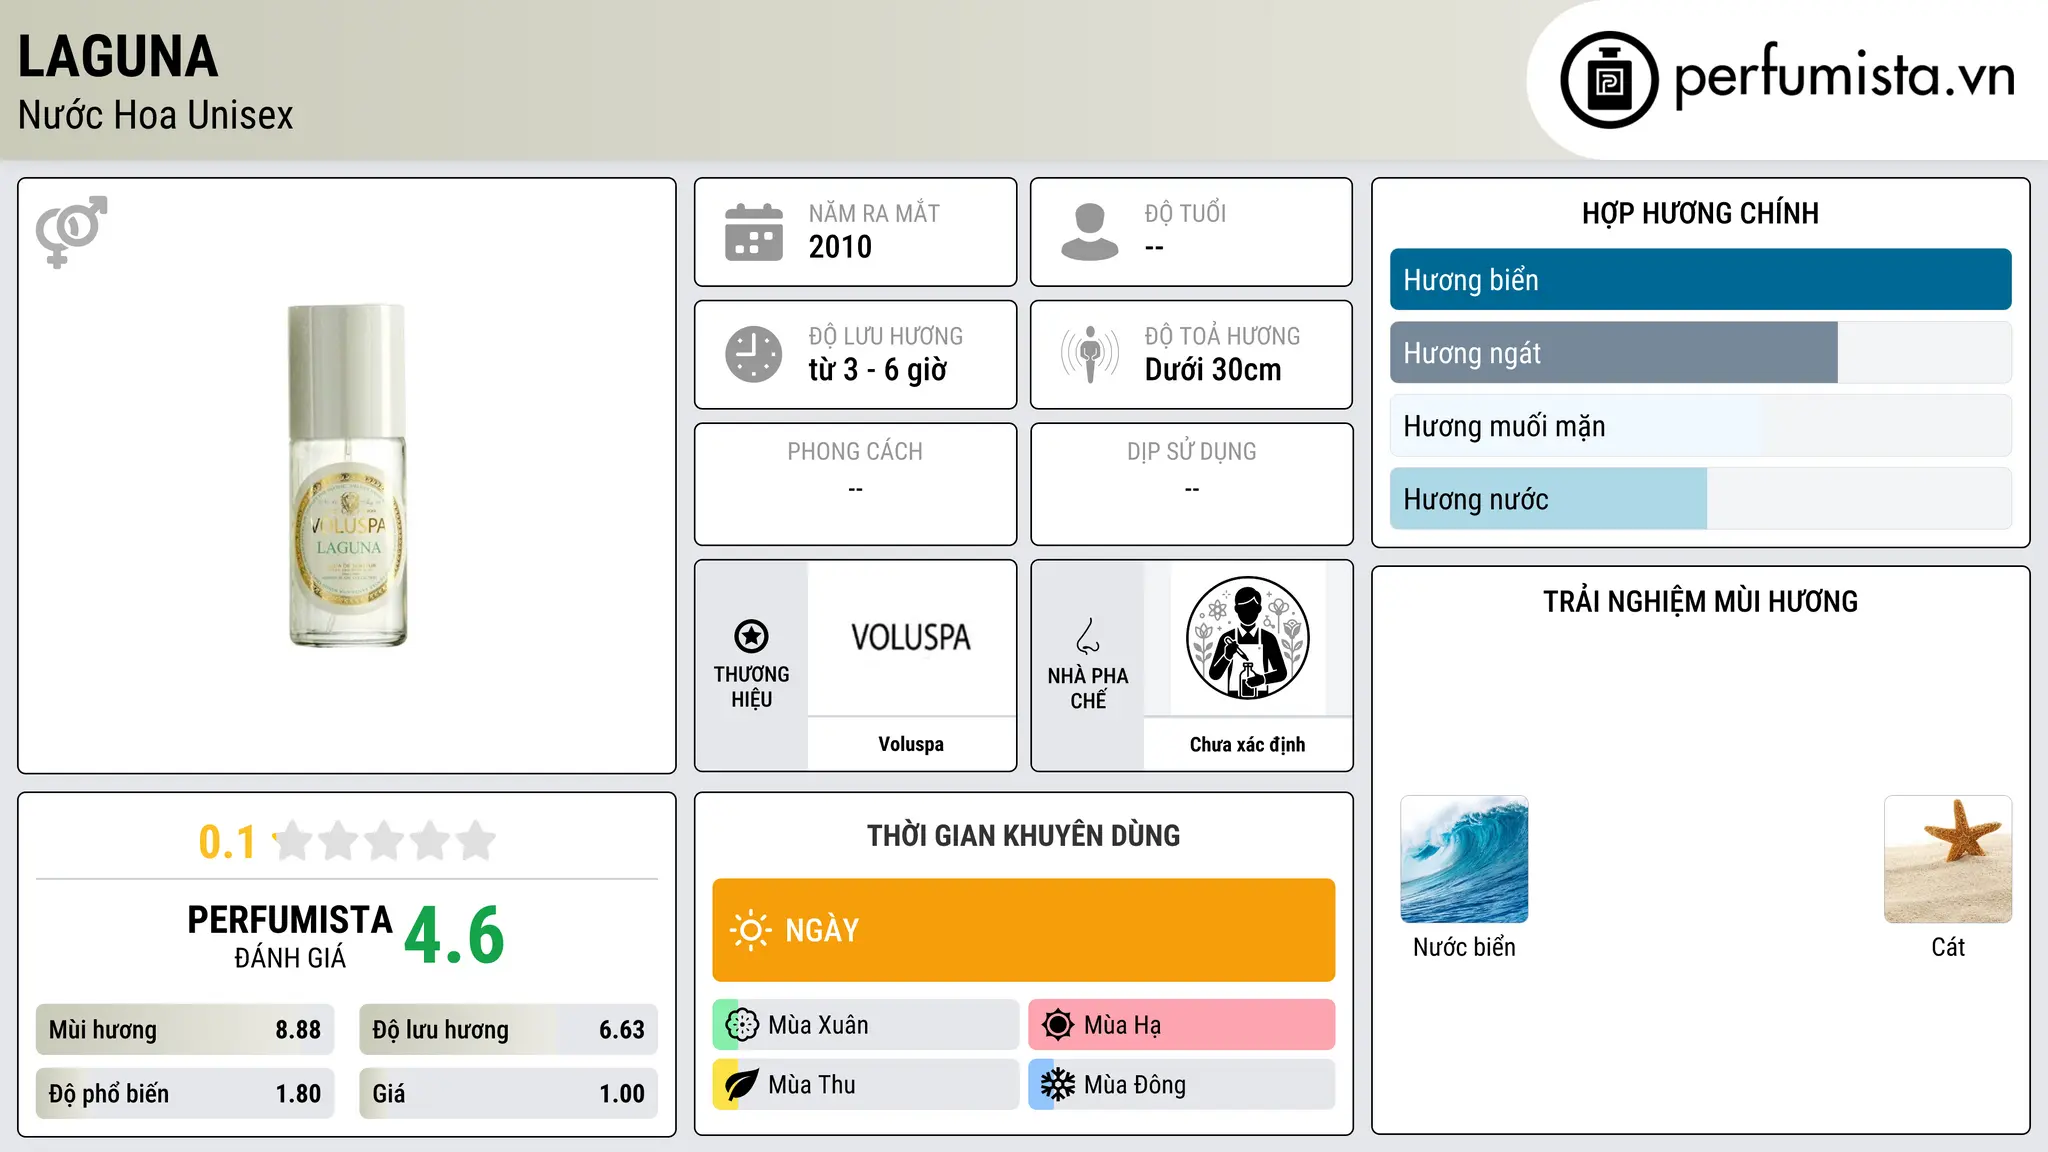
Task: Click the Mùa Đông season label
Action: [1135, 1085]
